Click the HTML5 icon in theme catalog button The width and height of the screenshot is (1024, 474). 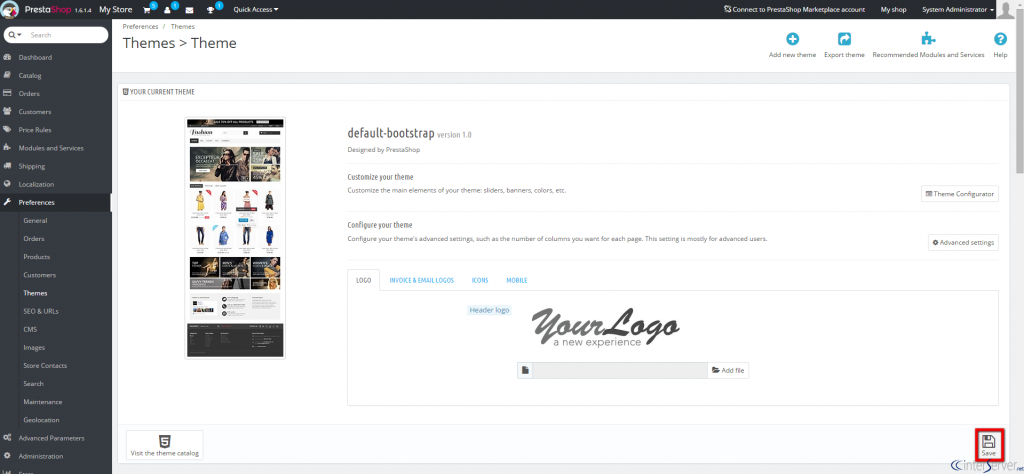coord(165,441)
